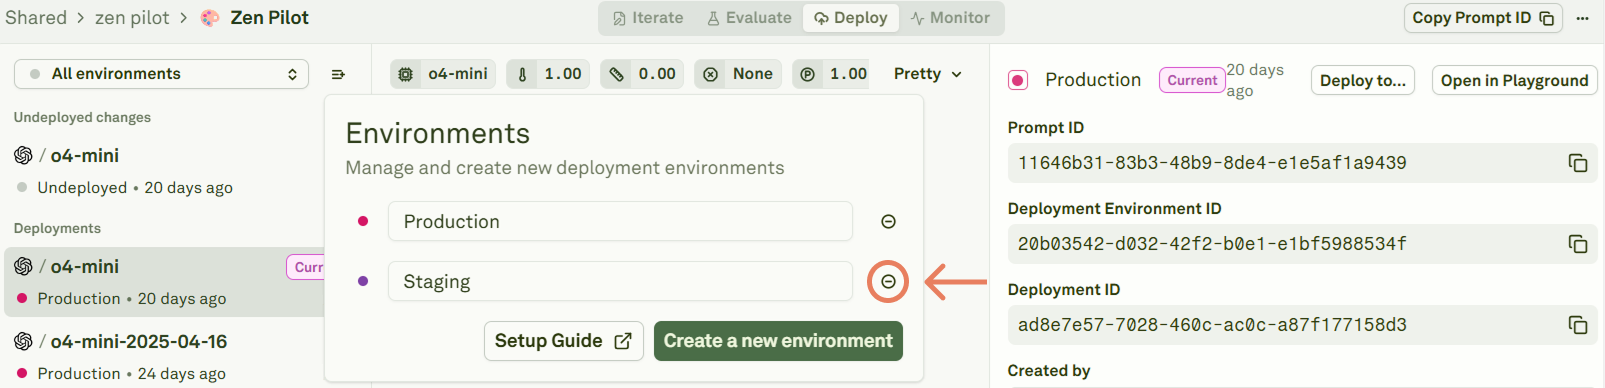The height and width of the screenshot is (388, 1605).
Task: Copy the Deployment ID value
Action: click(1578, 325)
